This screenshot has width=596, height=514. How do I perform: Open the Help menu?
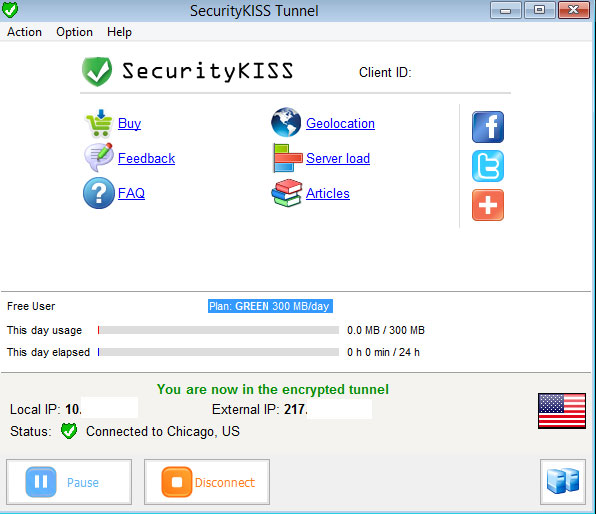point(119,32)
